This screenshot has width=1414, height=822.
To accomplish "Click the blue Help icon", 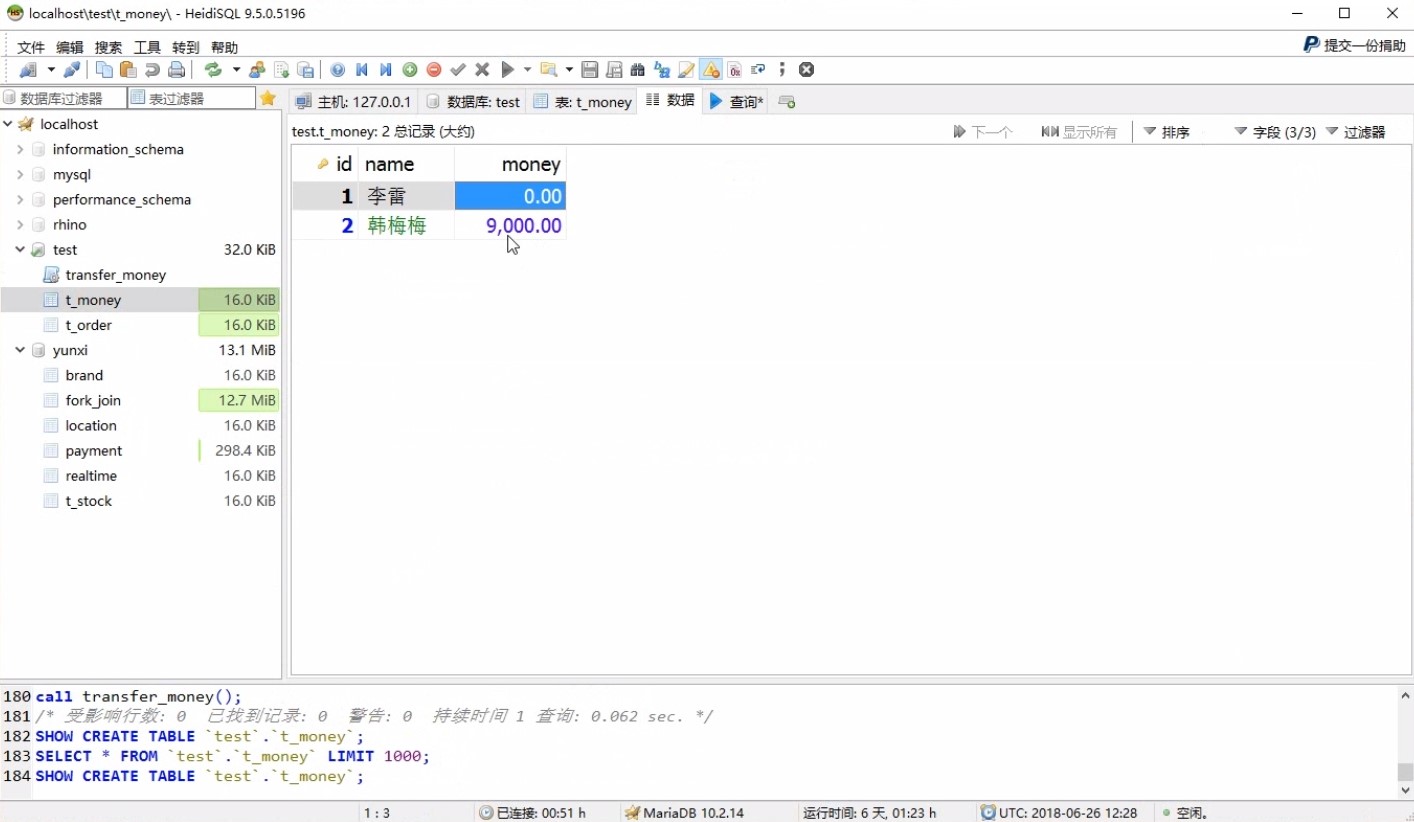I will click(x=338, y=70).
